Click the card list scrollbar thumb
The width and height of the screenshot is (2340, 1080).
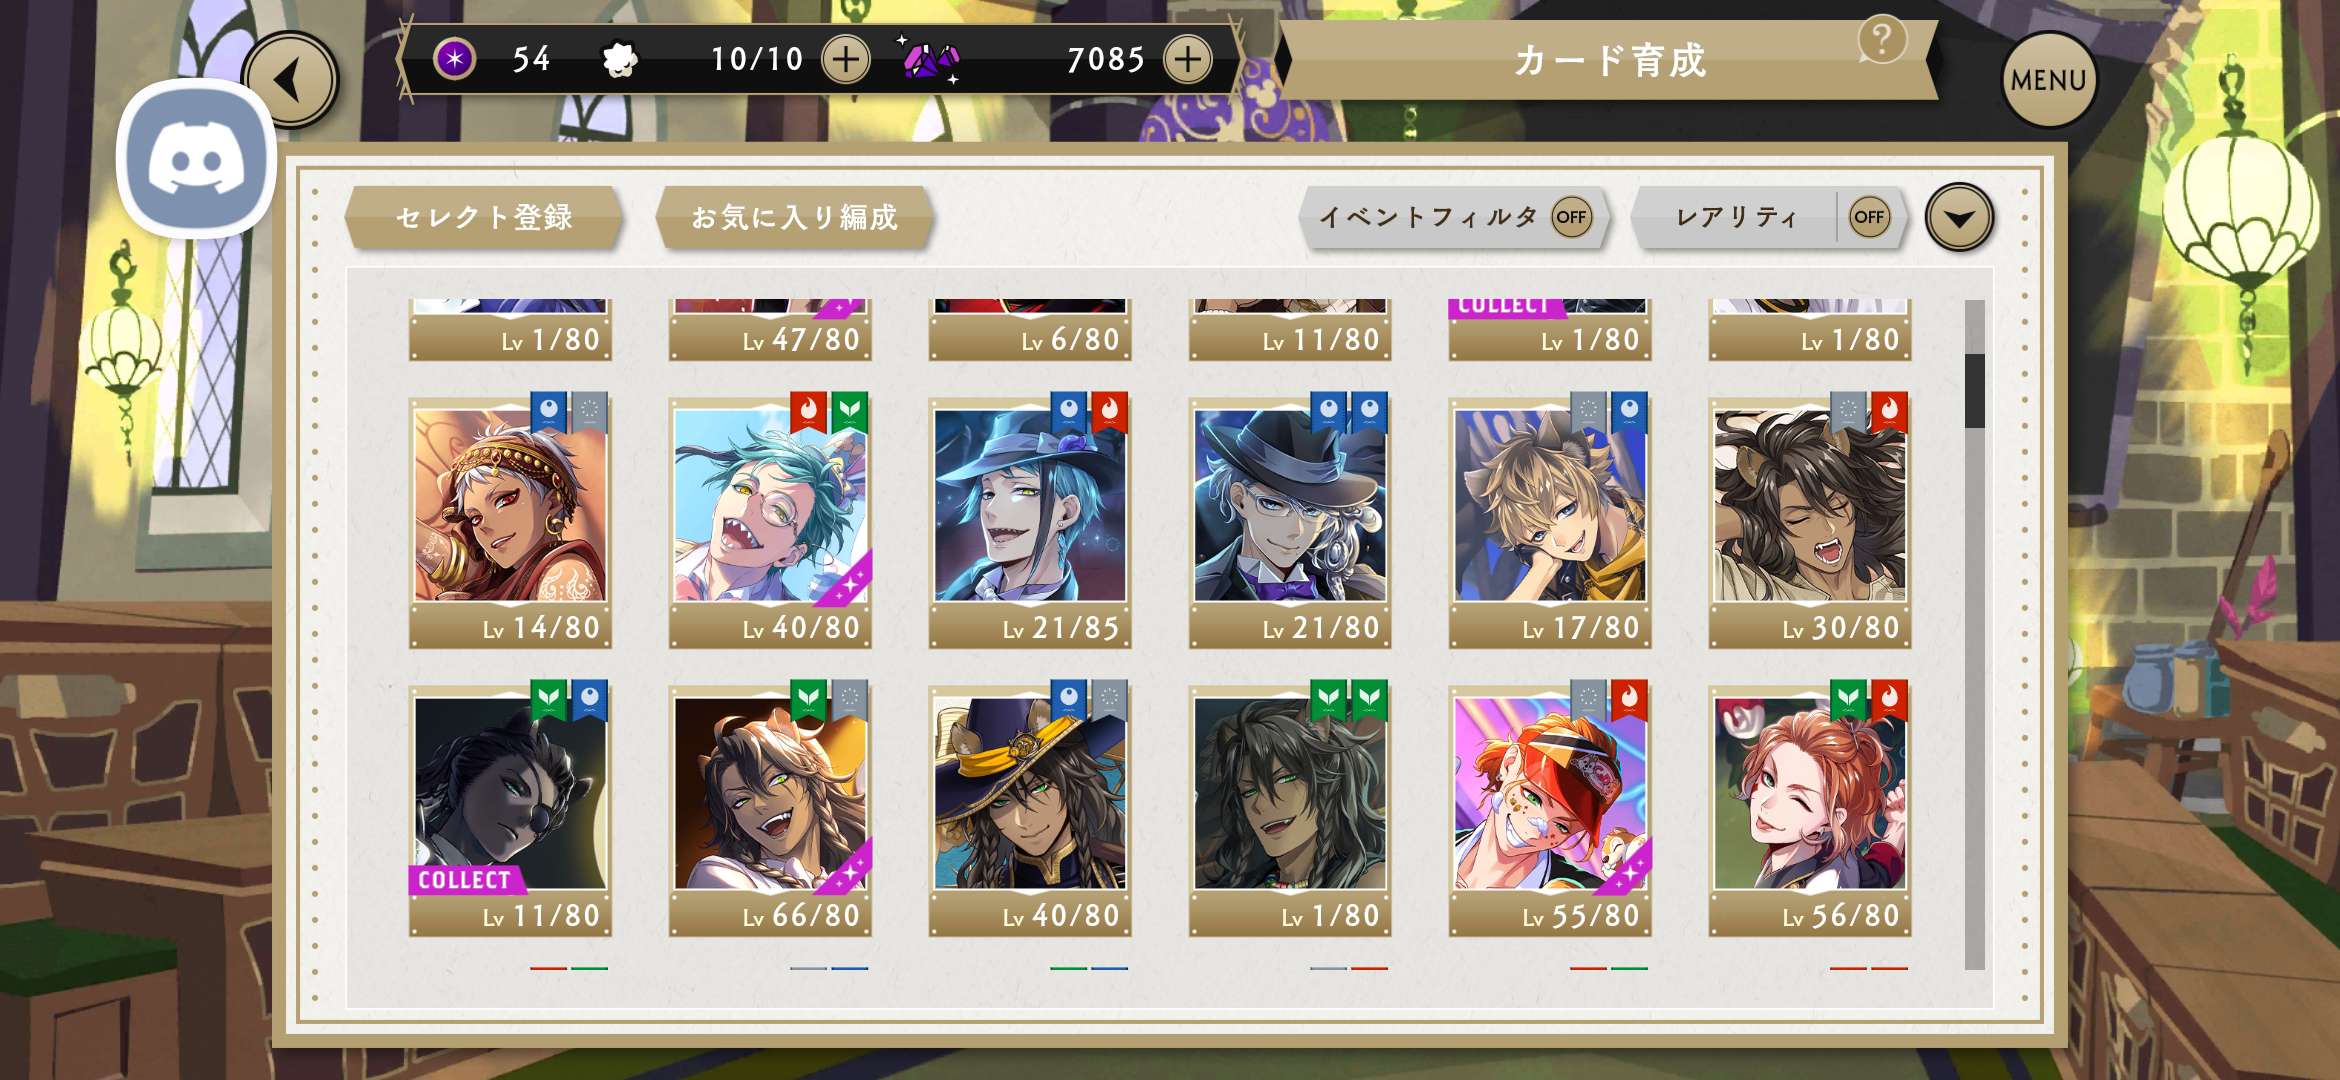click(1974, 390)
